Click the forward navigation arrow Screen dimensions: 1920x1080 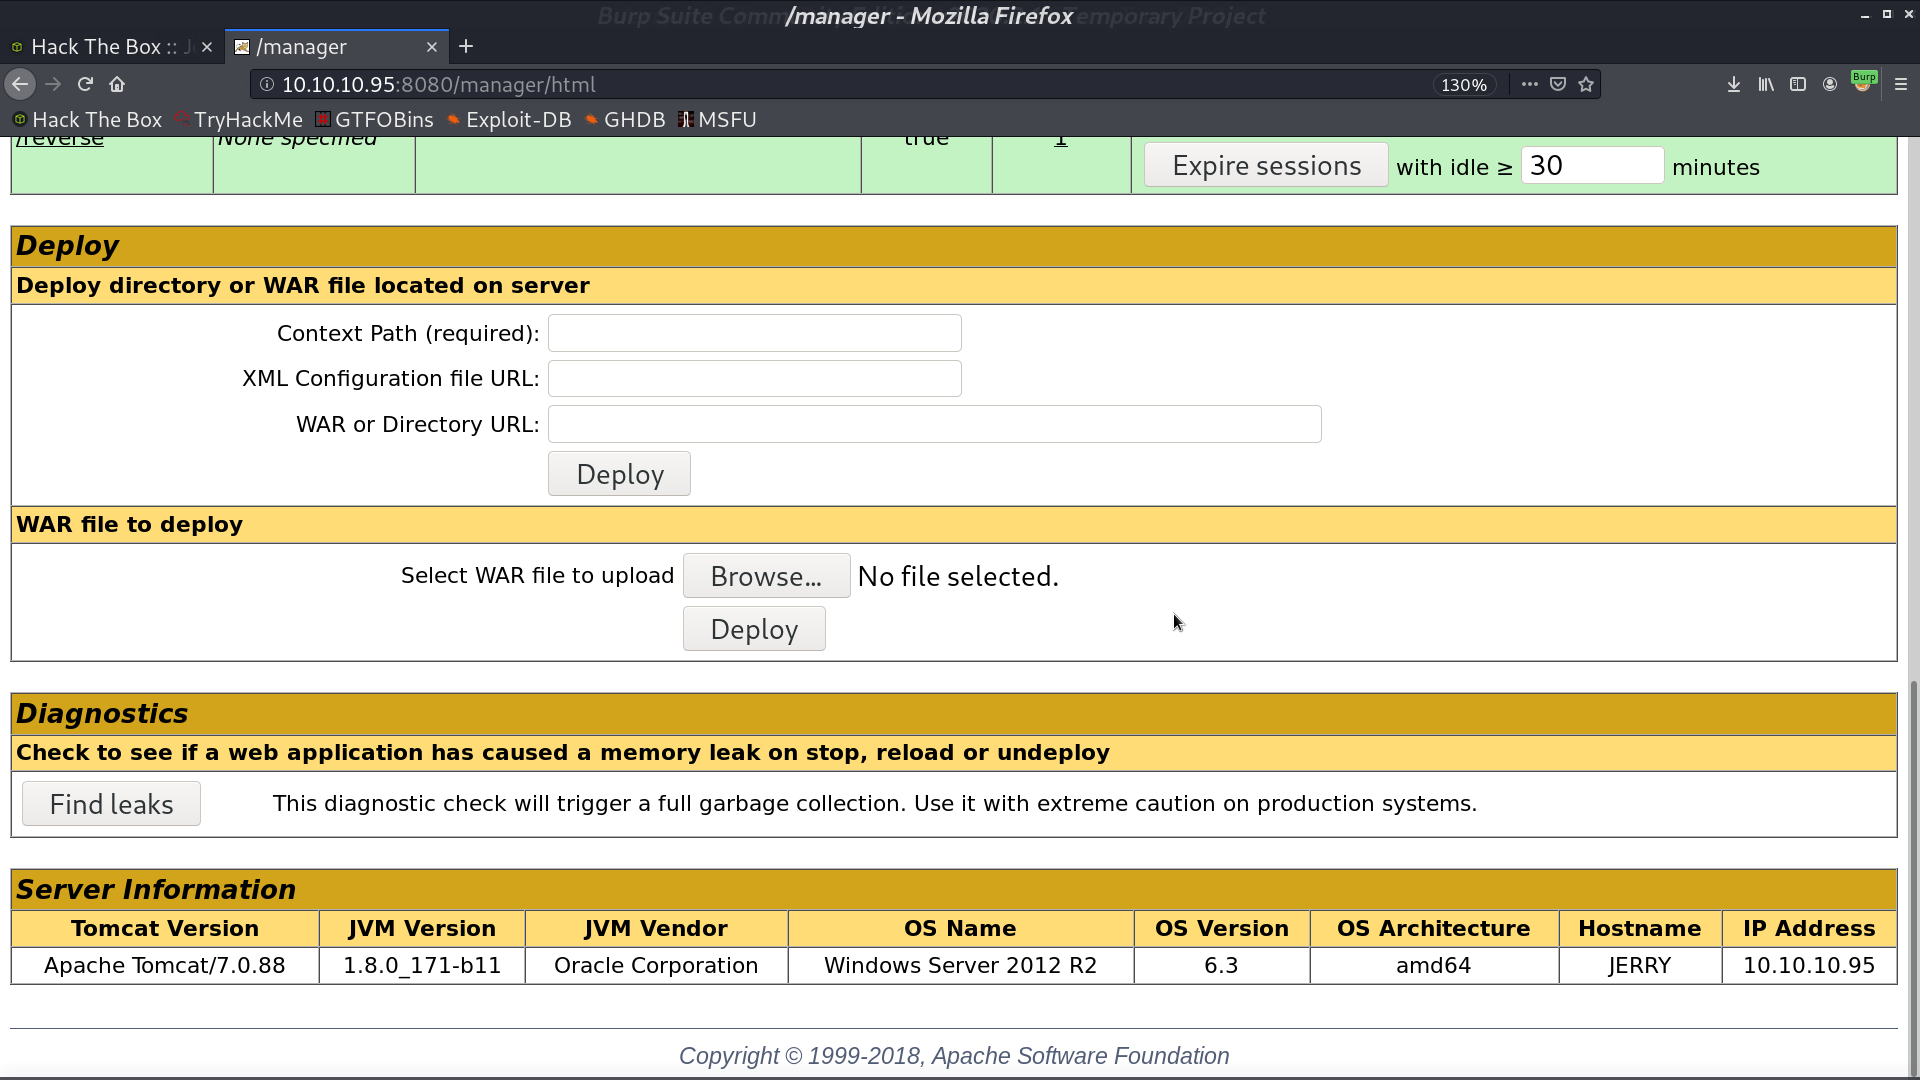(x=54, y=85)
